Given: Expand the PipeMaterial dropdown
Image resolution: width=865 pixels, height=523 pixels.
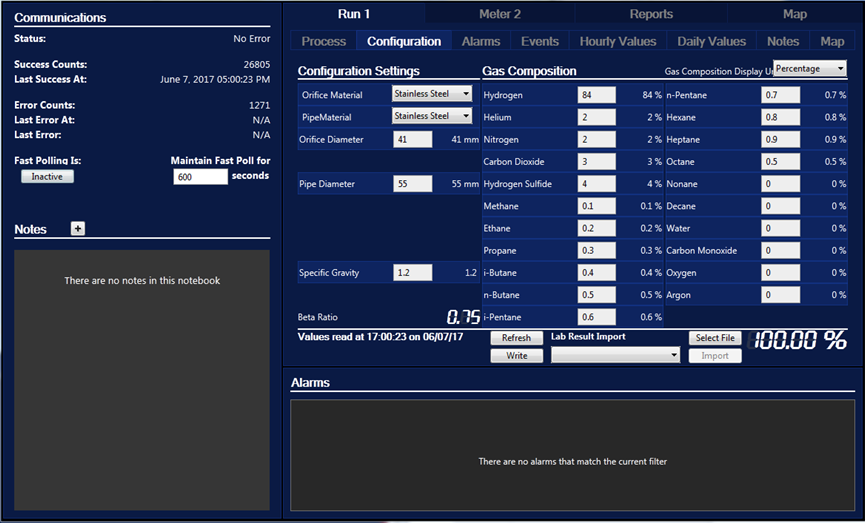Looking at the screenshot, I should [x=432, y=116].
